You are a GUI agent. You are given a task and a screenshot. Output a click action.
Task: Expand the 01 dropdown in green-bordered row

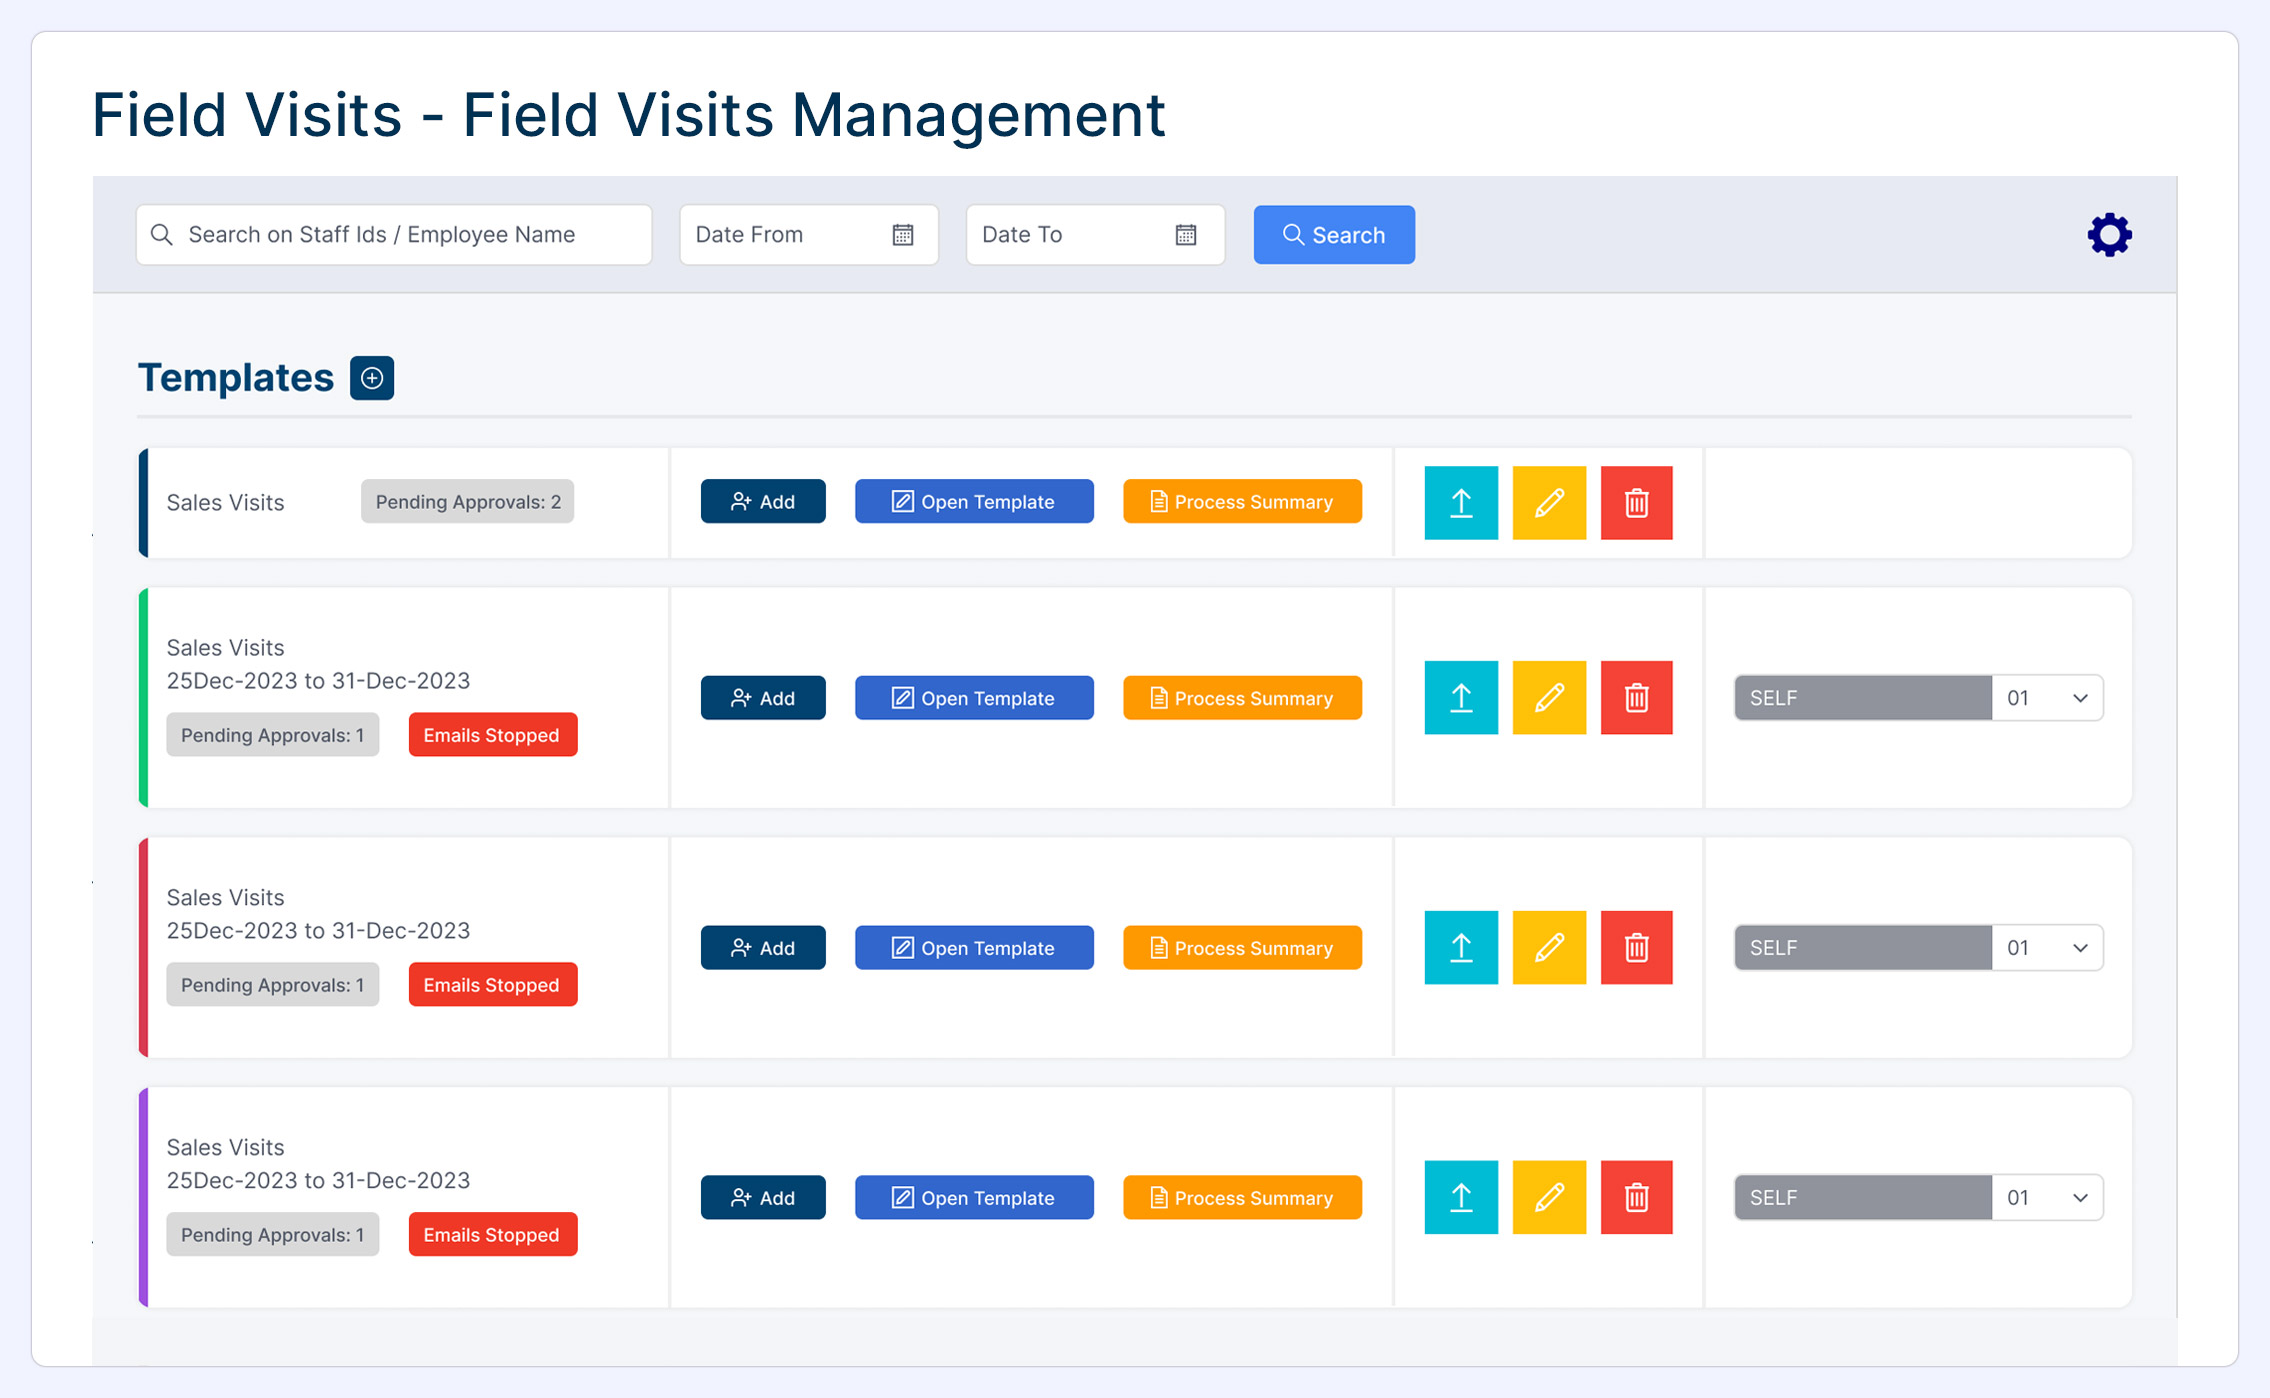pyautogui.click(x=2047, y=698)
